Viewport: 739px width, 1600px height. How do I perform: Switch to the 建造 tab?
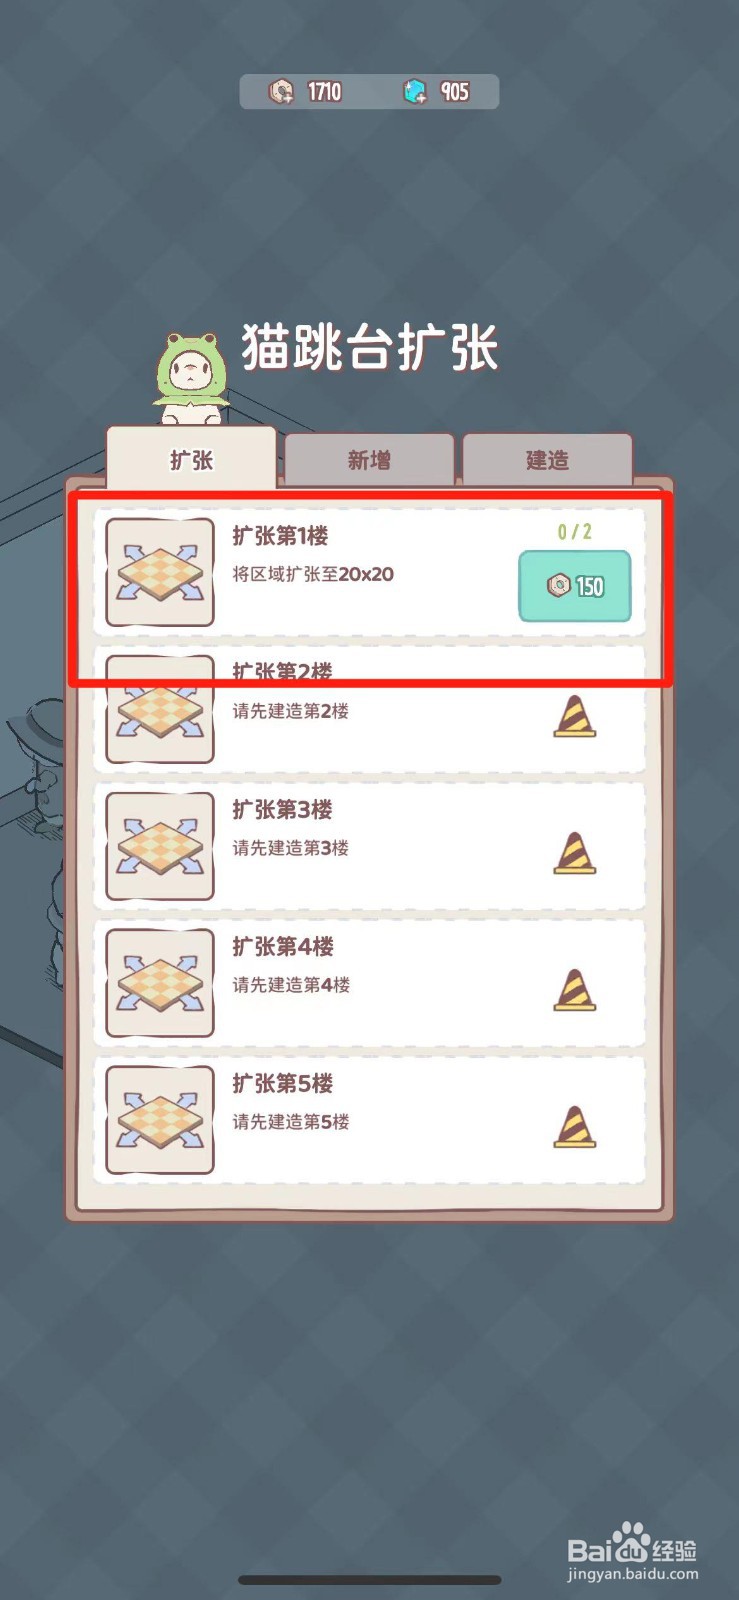tap(547, 459)
